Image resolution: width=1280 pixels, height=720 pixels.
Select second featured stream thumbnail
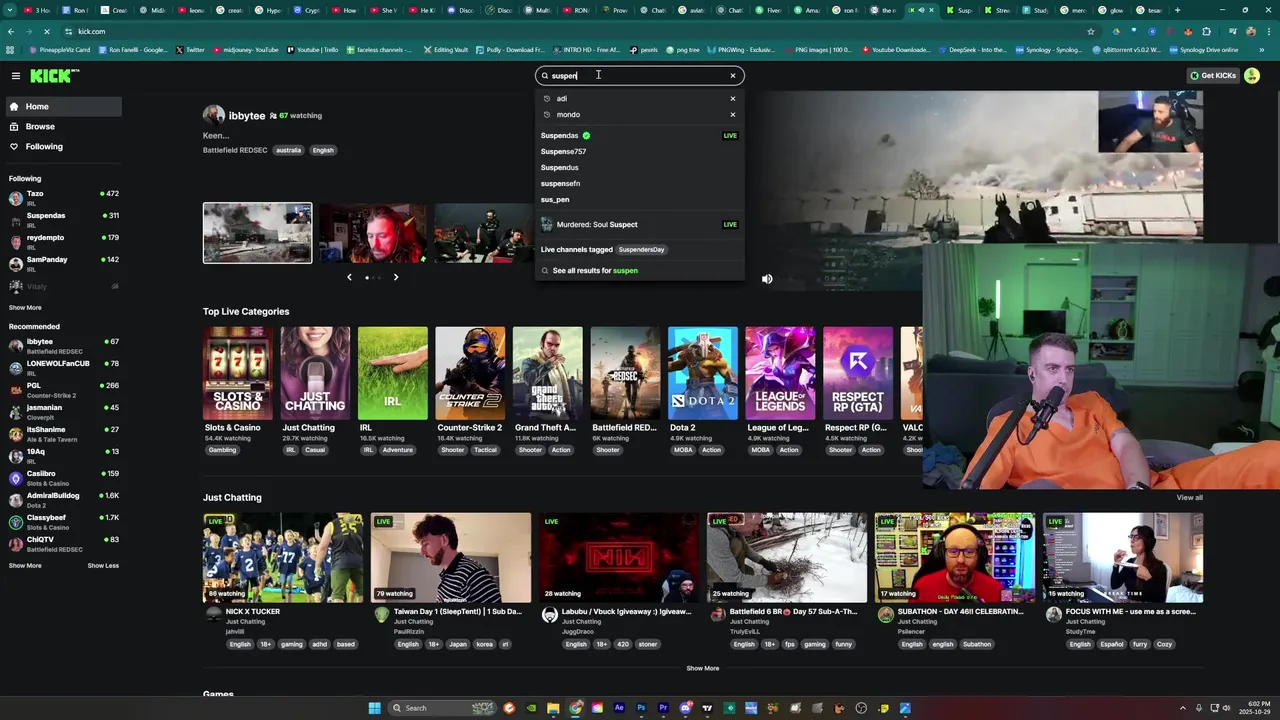373,233
